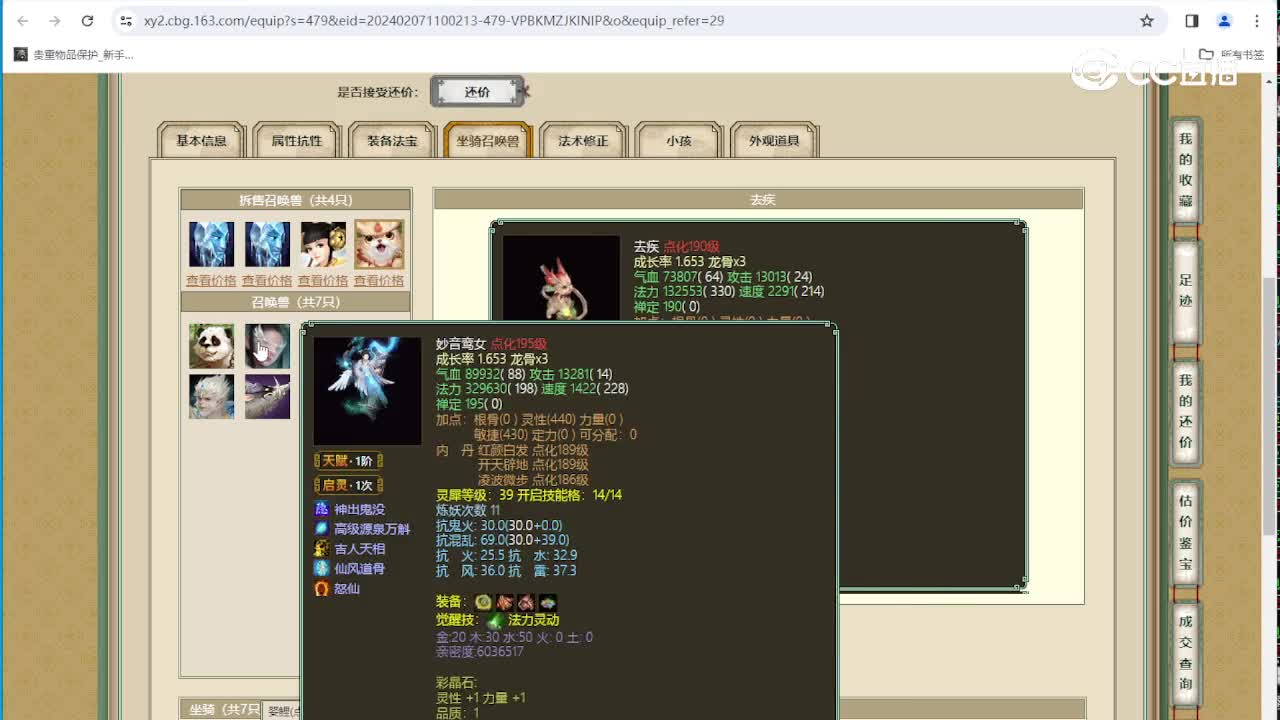Click the 仙风道骨 skill icon
This screenshot has width=1280, height=720.
(321, 568)
